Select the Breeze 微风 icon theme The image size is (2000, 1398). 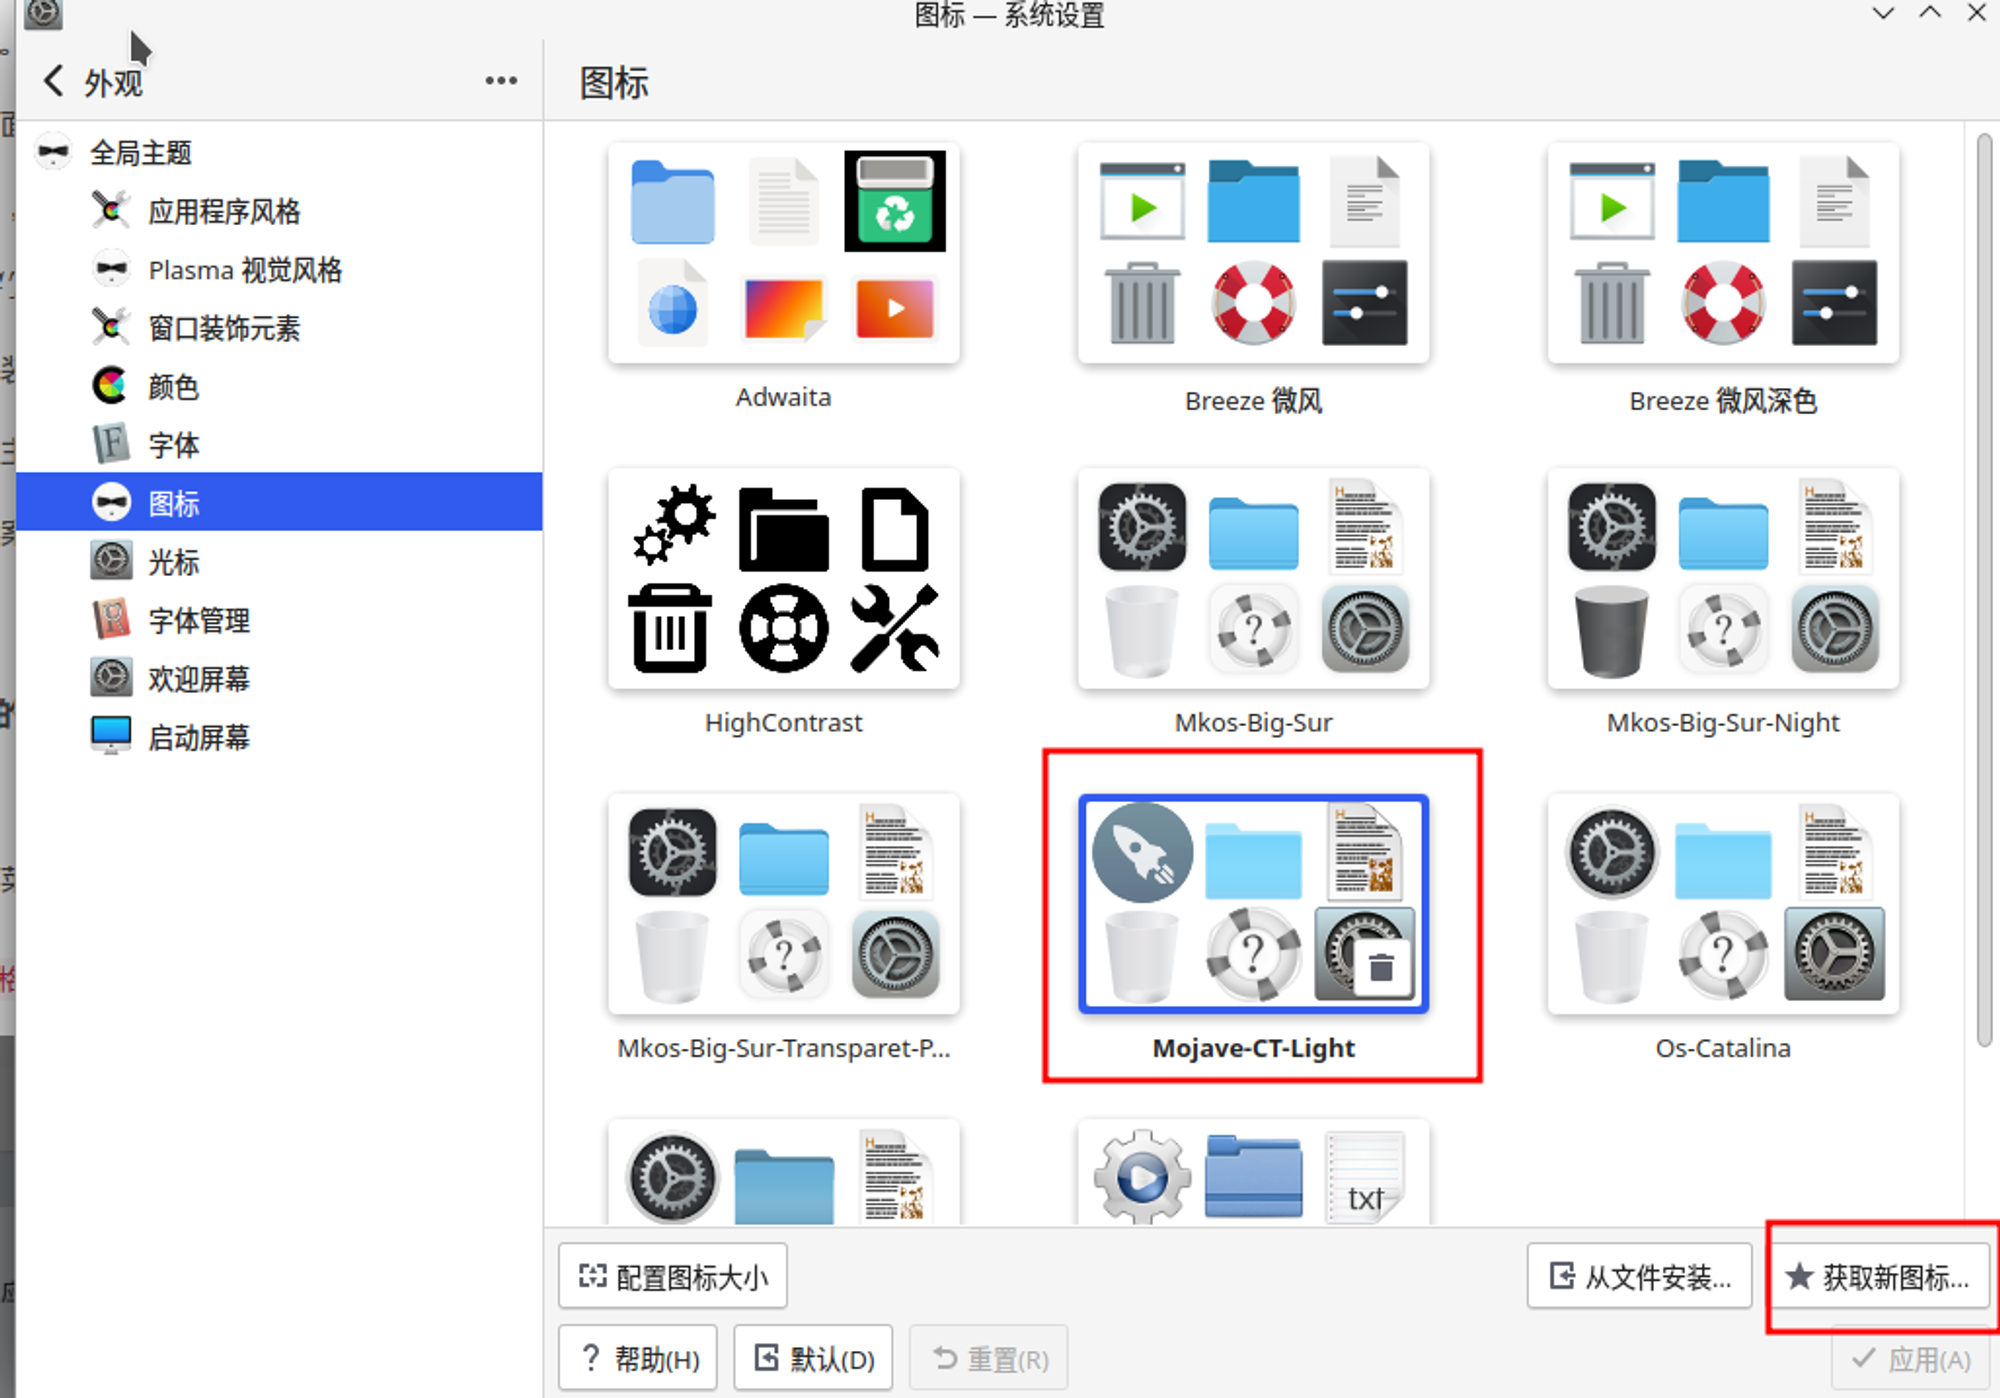click(x=1254, y=253)
